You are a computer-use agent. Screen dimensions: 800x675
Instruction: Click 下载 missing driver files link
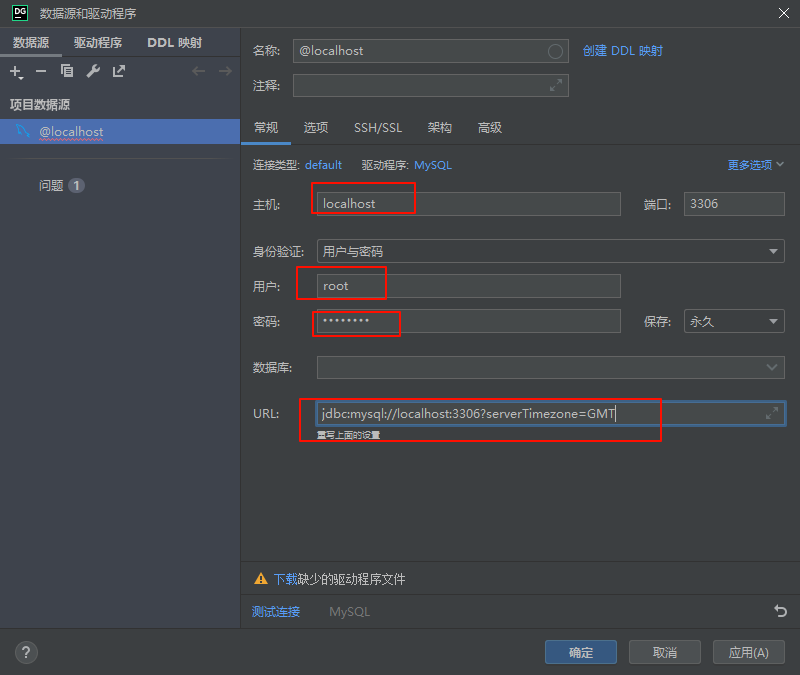(285, 579)
